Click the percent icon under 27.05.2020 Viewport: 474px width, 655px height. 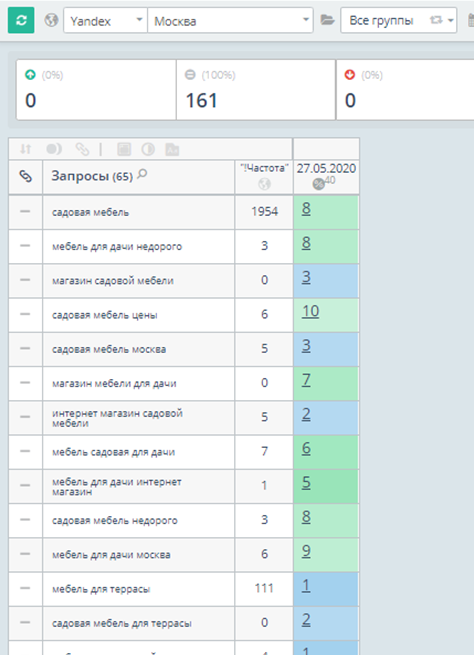pyautogui.click(x=319, y=184)
